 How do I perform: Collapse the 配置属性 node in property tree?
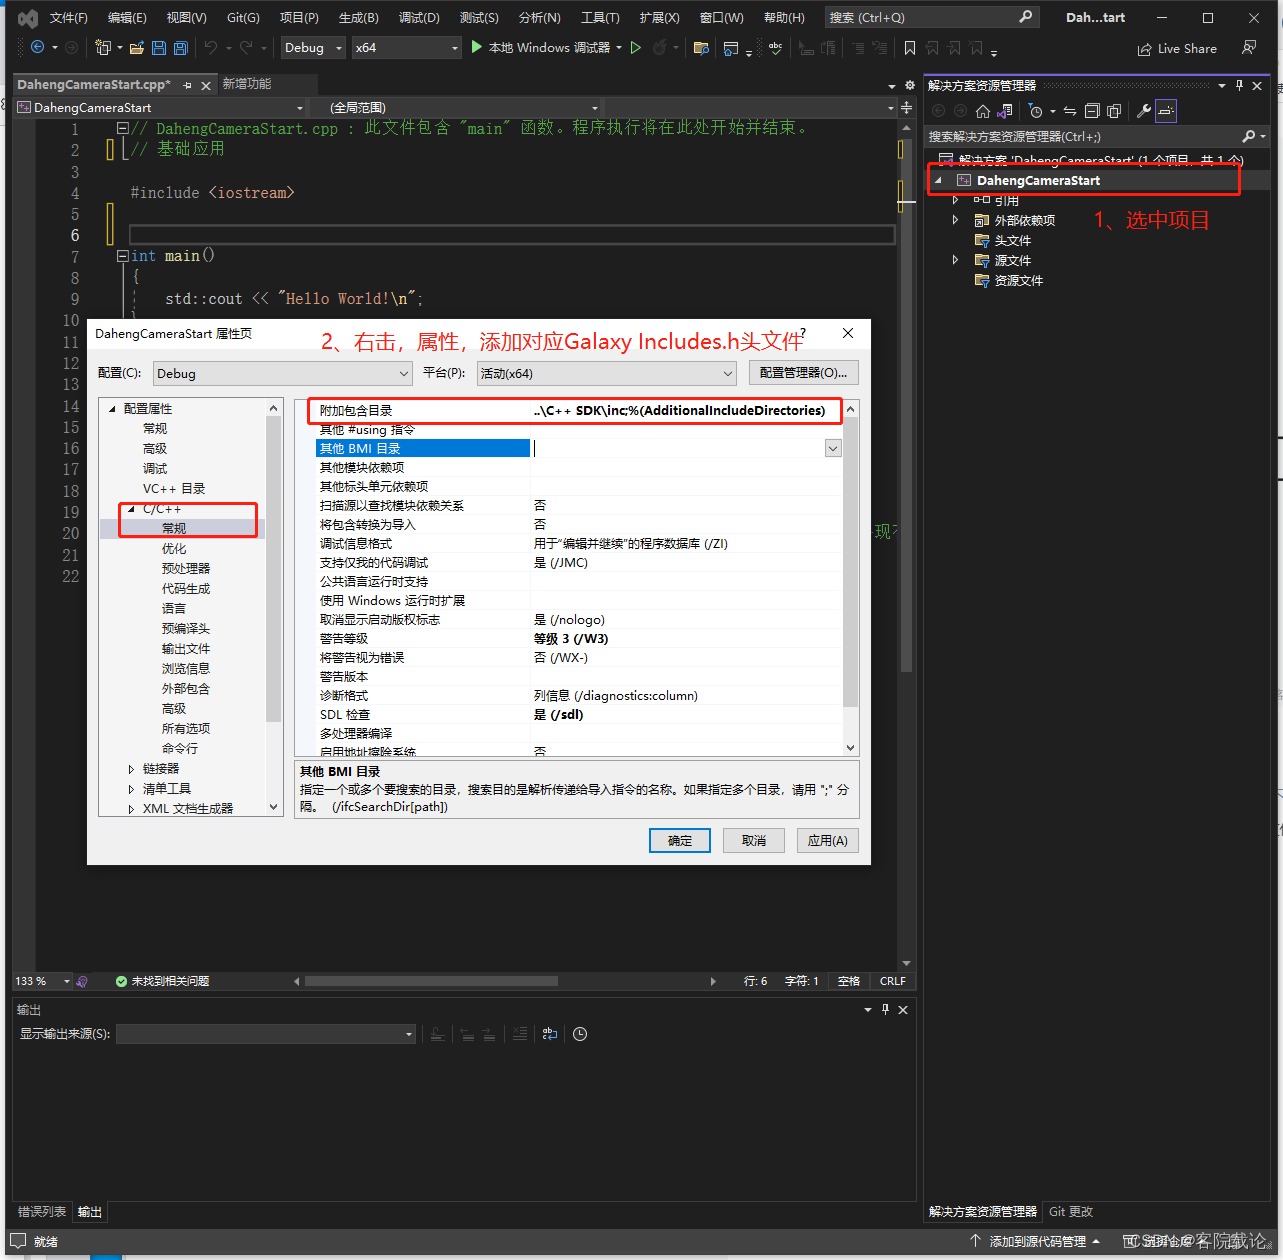tap(112, 409)
